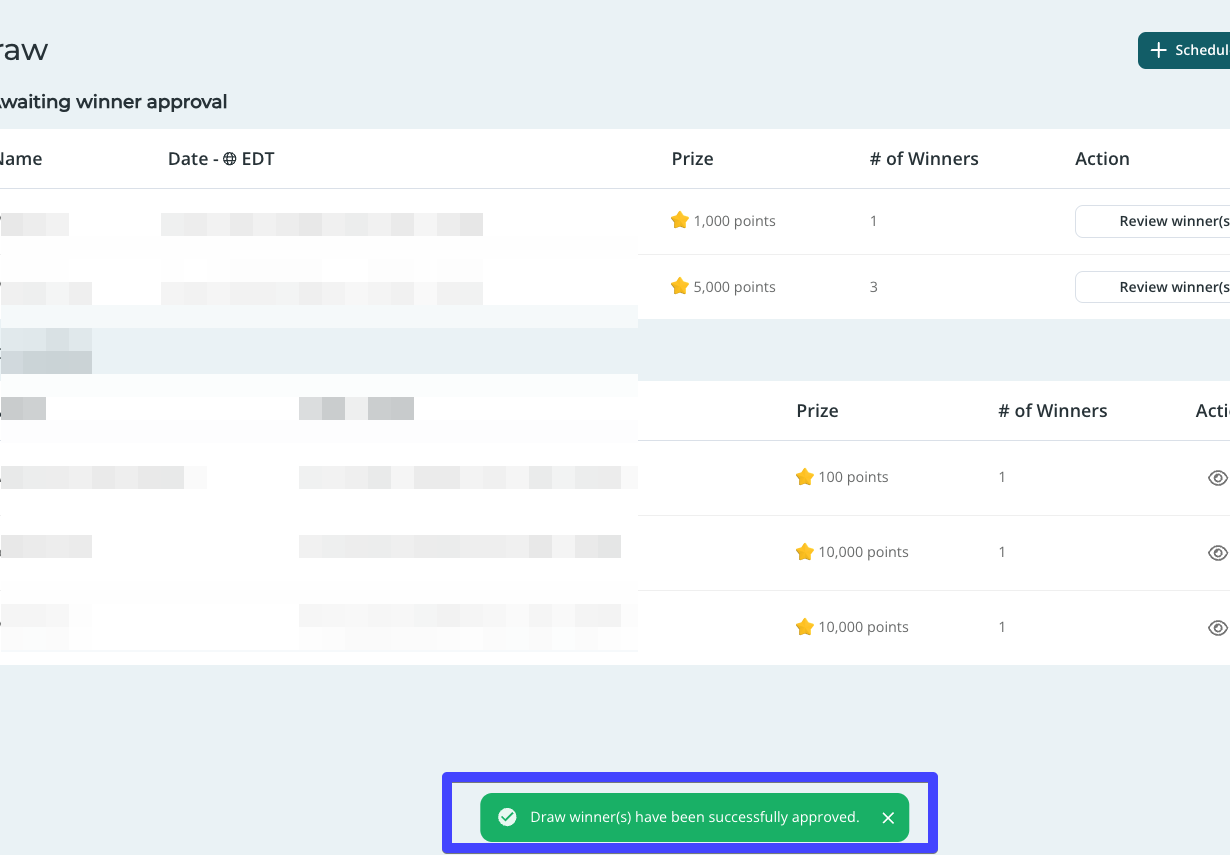Click "# of Winners" header above 100 points row
The width and height of the screenshot is (1230, 857).
pyautogui.click(x=1053, y=411)
